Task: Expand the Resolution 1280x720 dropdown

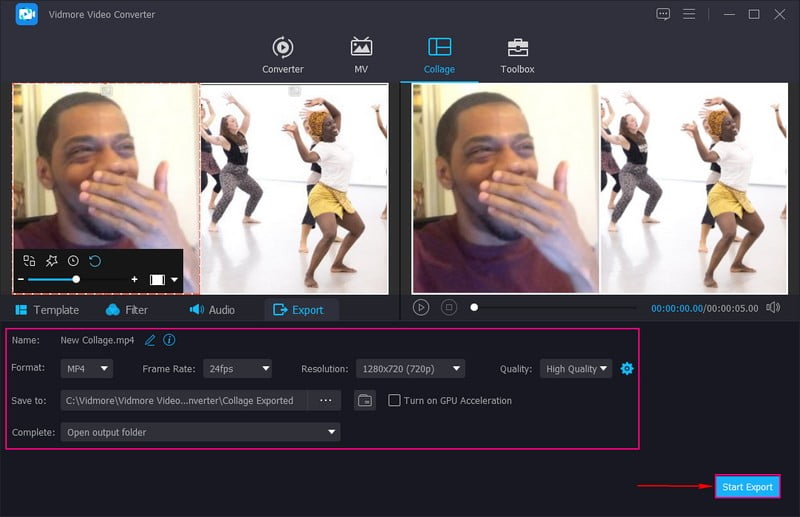Action: pyautogui.click(x=410, y=369)
